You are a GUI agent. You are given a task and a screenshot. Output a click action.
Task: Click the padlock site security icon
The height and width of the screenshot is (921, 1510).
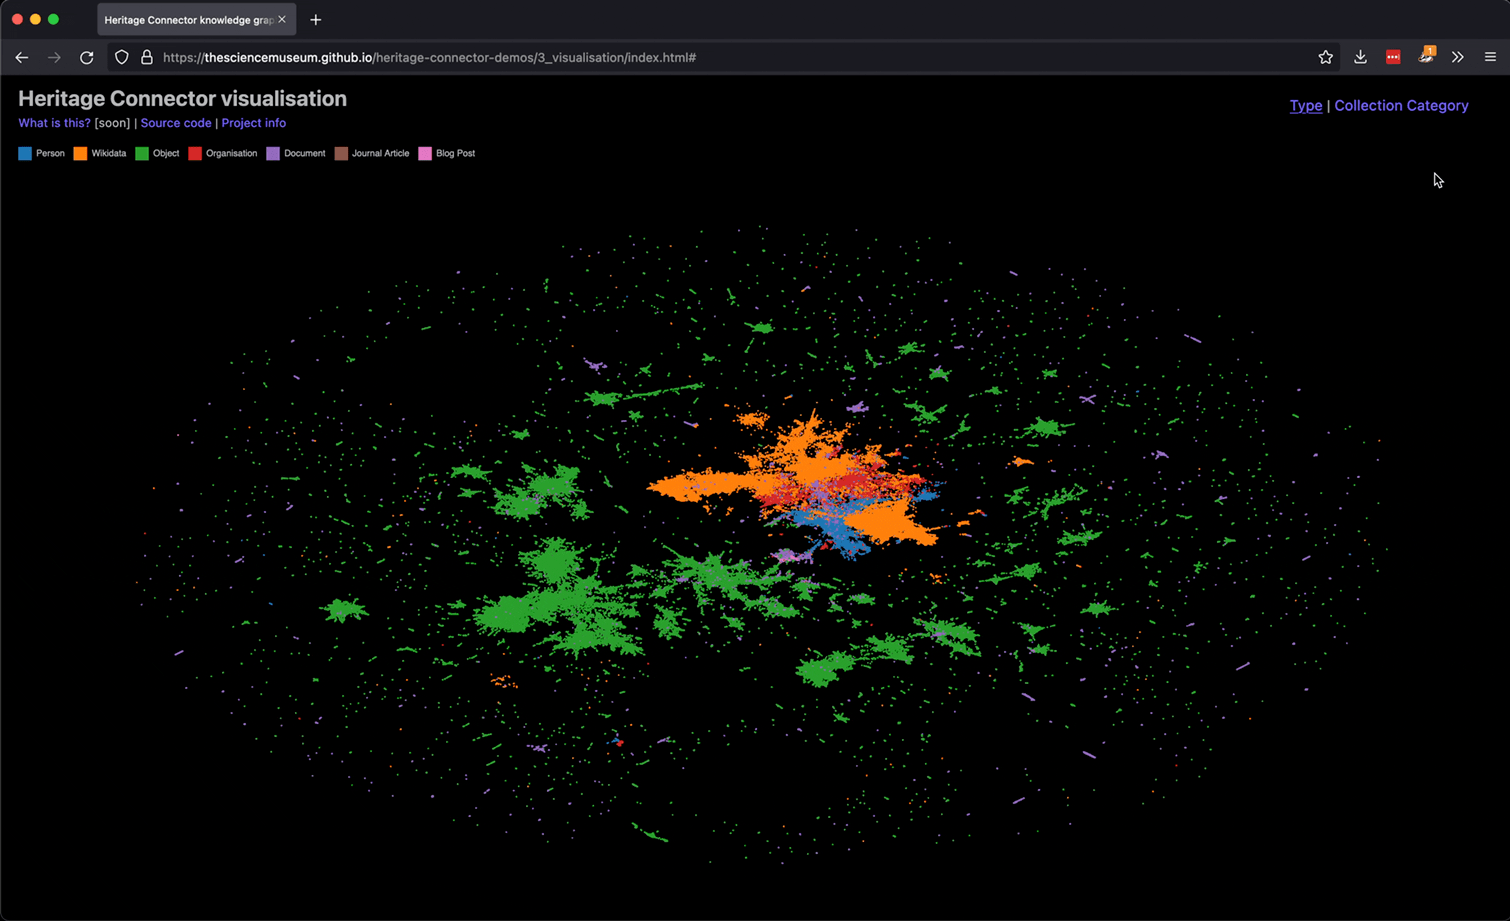coord(147,58)
